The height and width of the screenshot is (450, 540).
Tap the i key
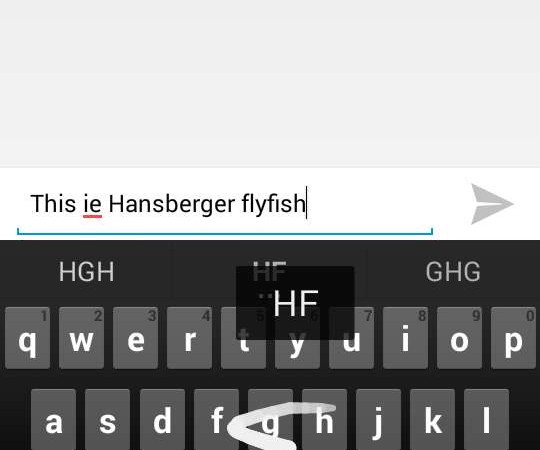[x=405, y=338]
